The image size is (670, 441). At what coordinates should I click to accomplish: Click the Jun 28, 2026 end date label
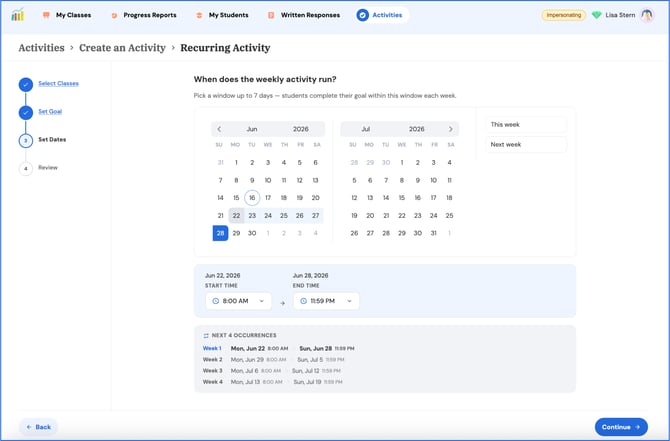click(311, 276)
